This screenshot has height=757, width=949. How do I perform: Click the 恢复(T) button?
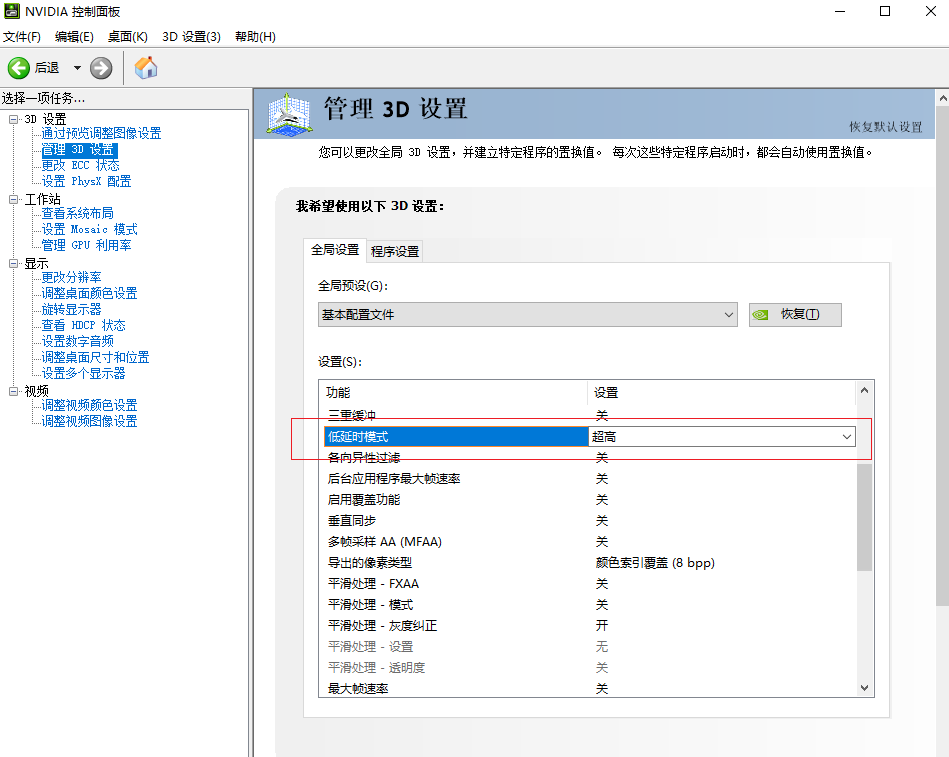(x=795, y=315)
